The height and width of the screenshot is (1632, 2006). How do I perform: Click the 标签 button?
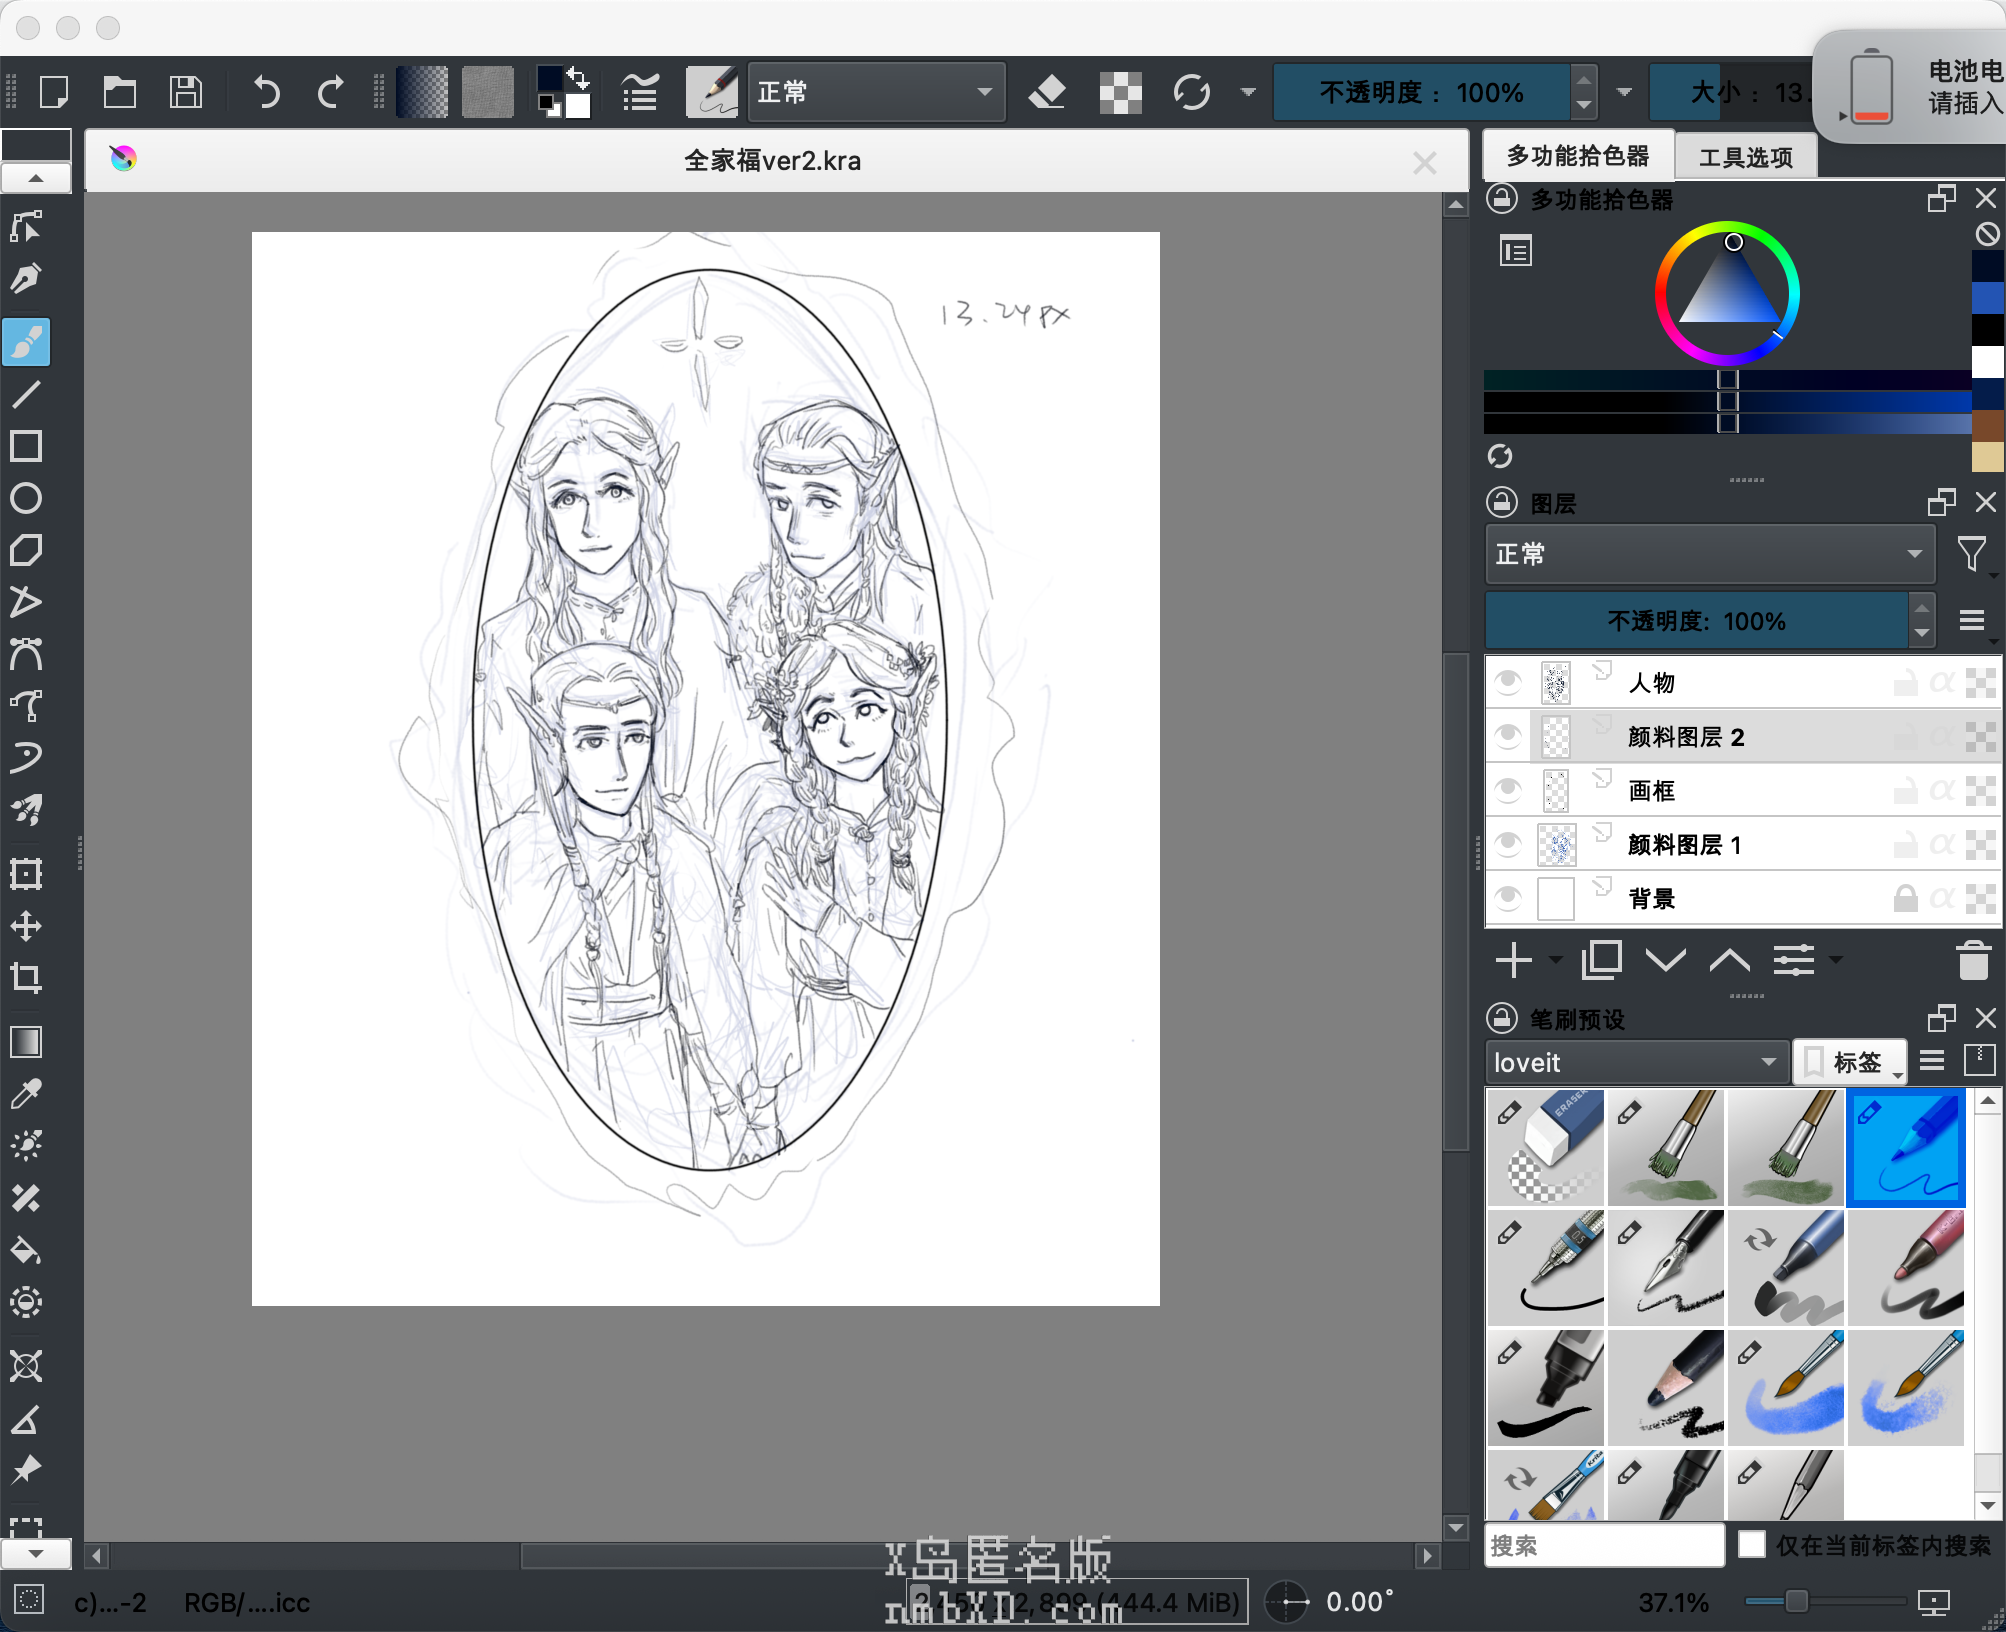(1849, 1062)
